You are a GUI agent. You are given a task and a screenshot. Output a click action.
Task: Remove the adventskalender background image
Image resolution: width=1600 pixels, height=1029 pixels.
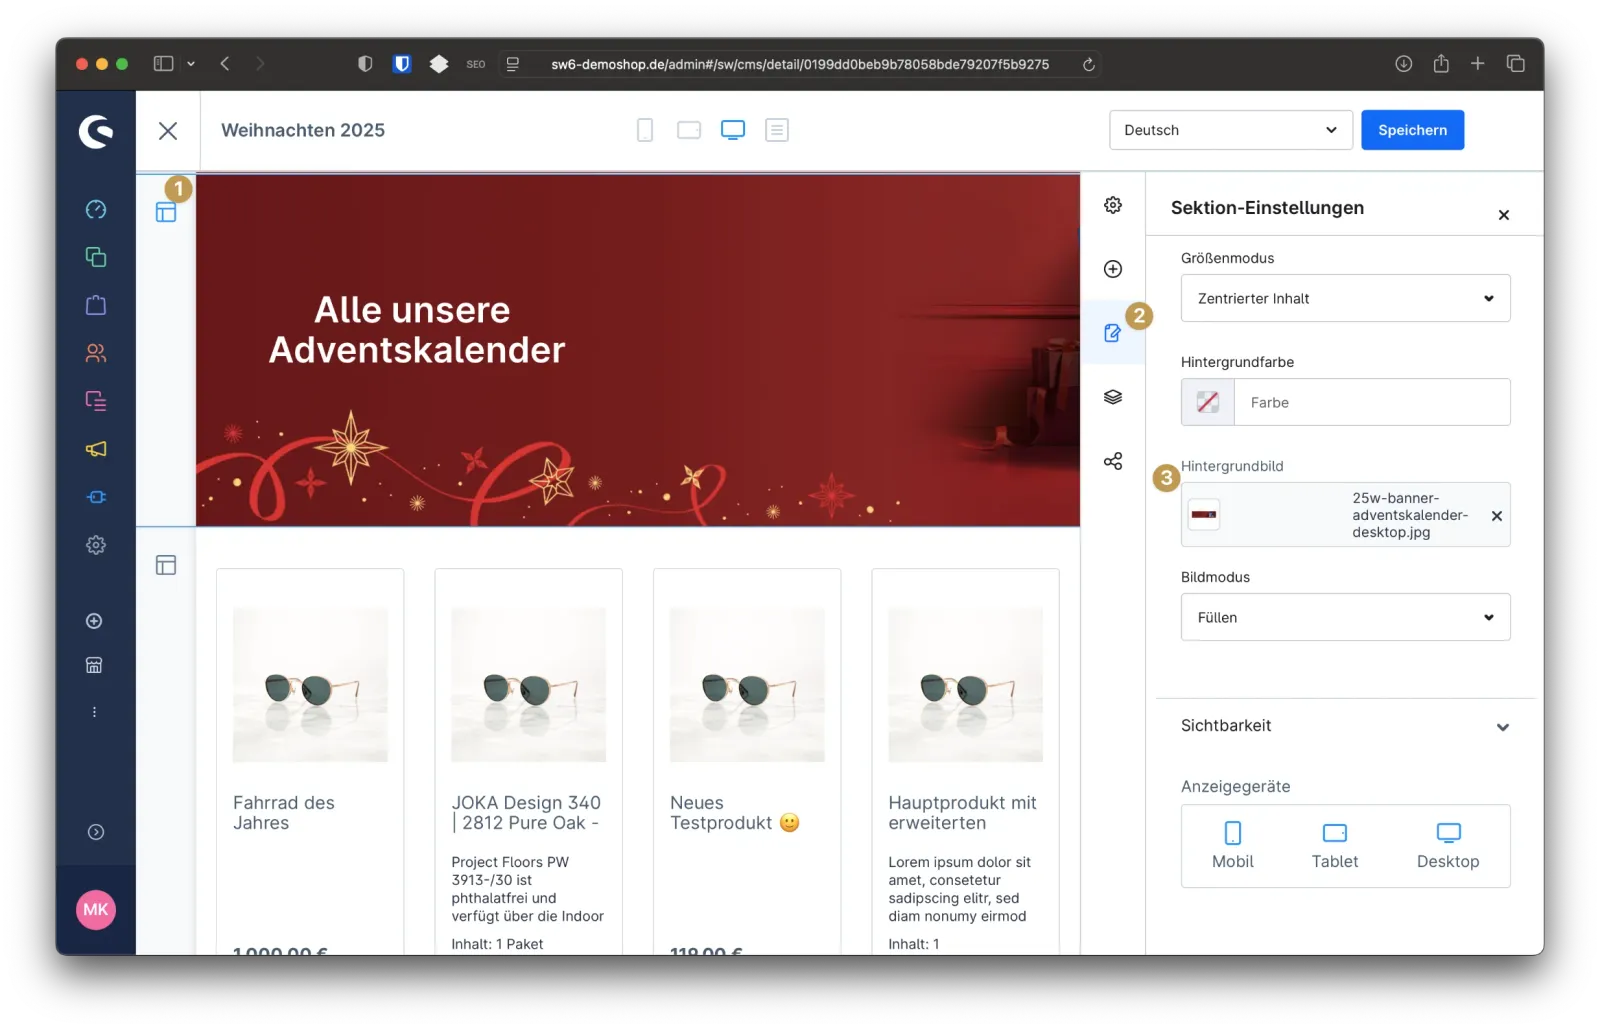pyautogui.click(x=1497, y=515)
